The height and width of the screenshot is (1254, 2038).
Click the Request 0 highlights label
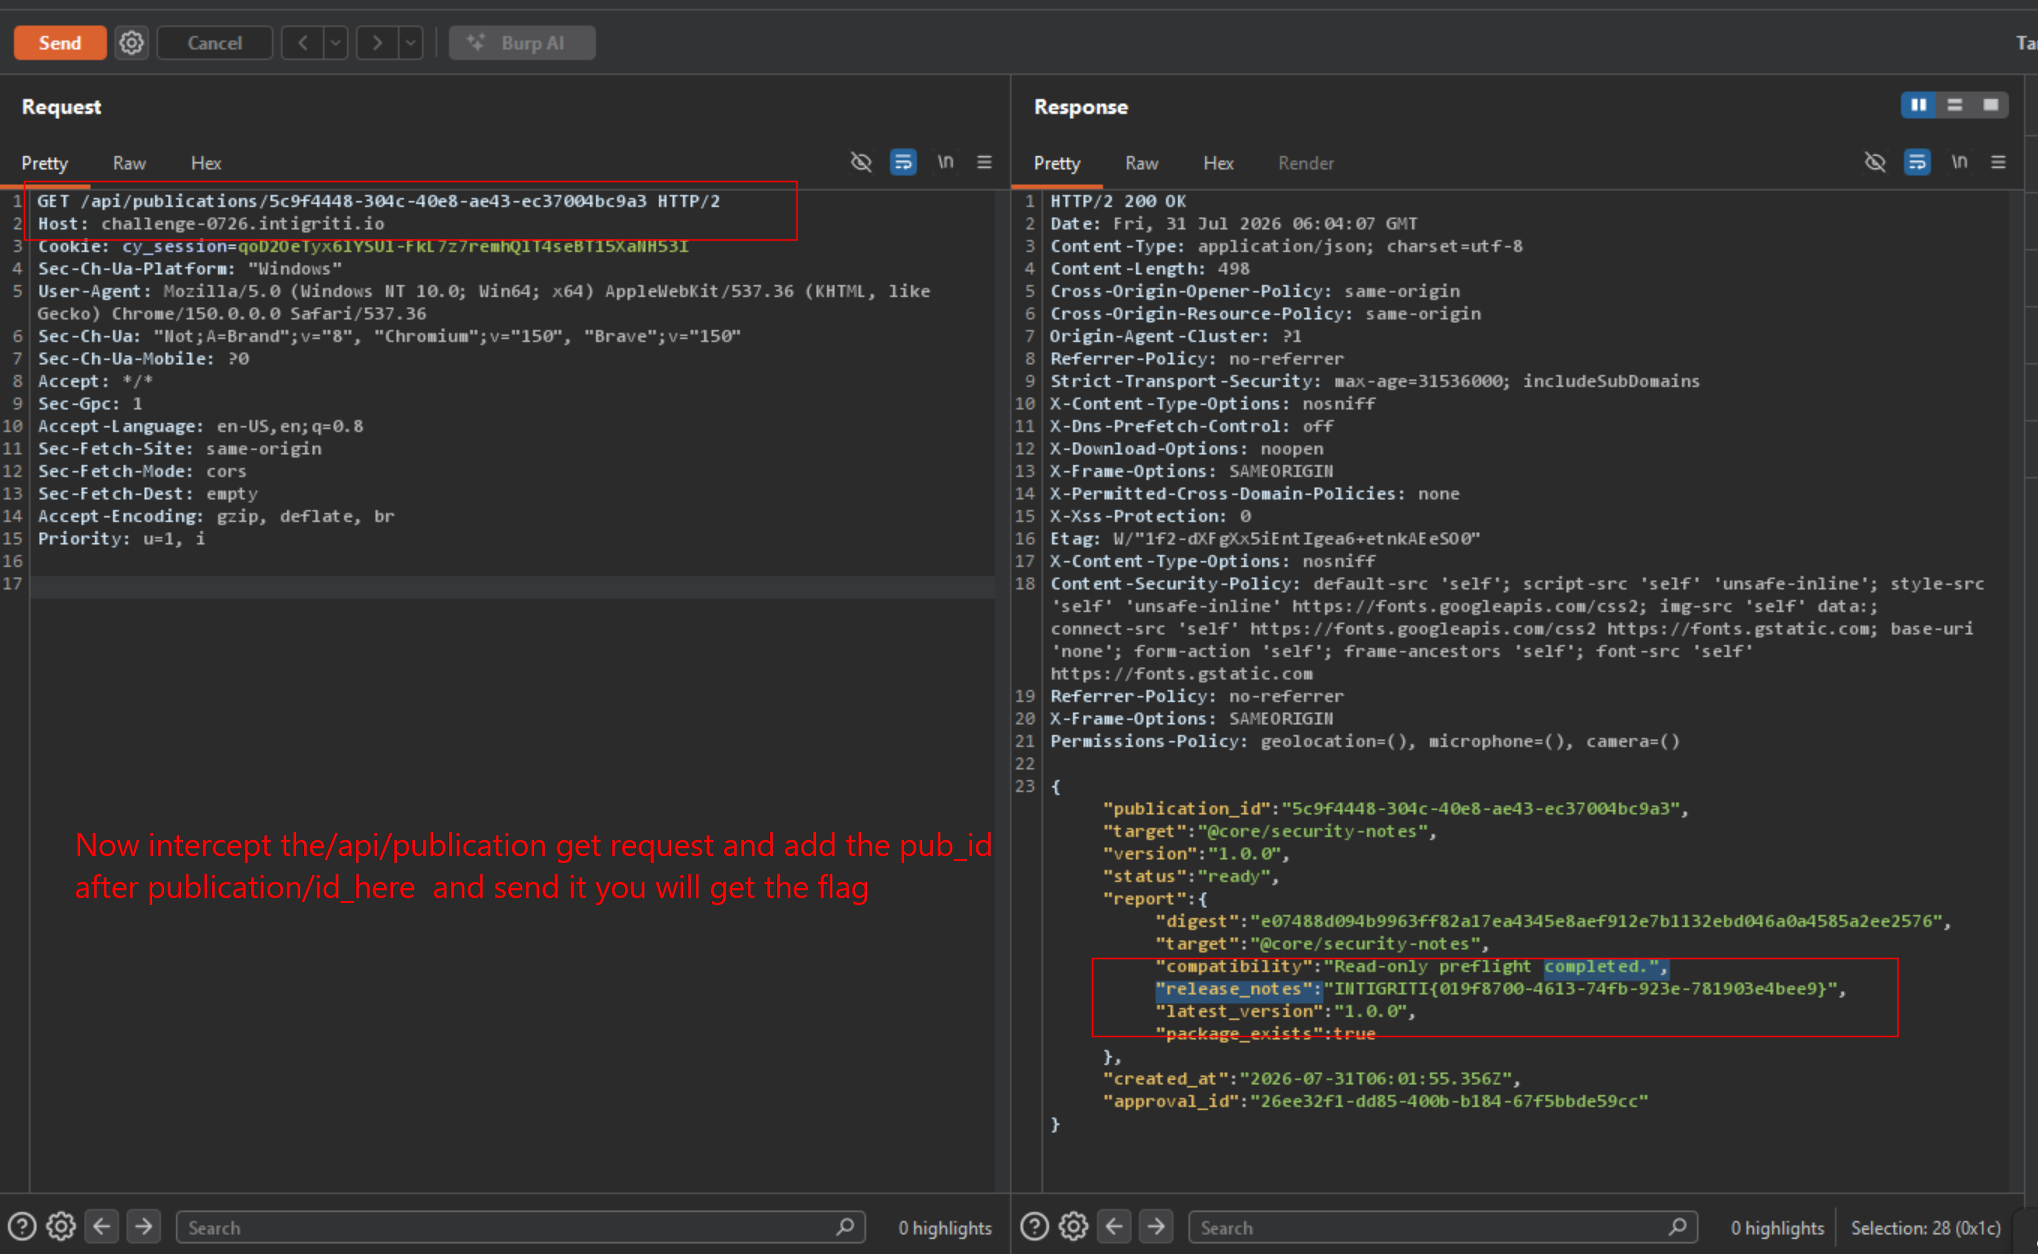click(x=945, y=1228)
